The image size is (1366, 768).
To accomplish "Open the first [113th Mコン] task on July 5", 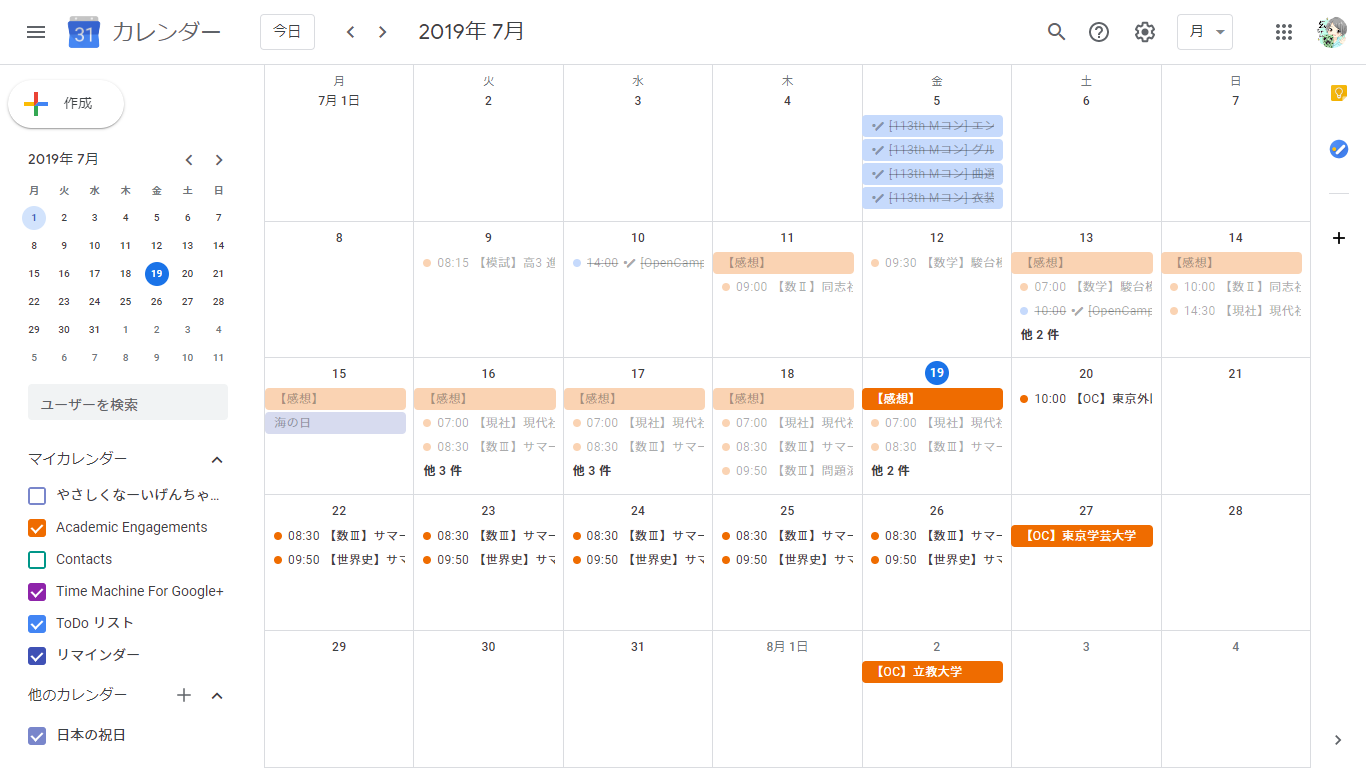I will [x=933, y=126].
